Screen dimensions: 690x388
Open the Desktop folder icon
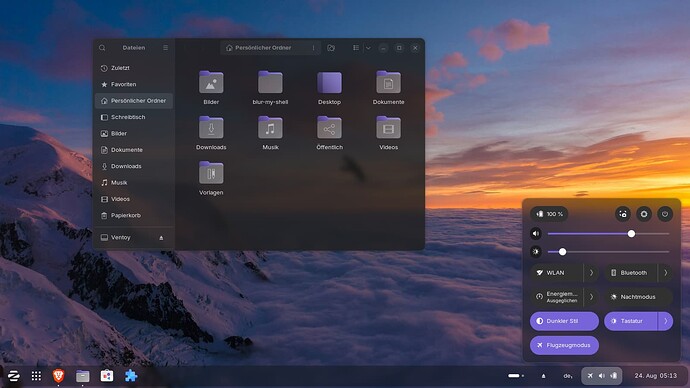[329, 82]
